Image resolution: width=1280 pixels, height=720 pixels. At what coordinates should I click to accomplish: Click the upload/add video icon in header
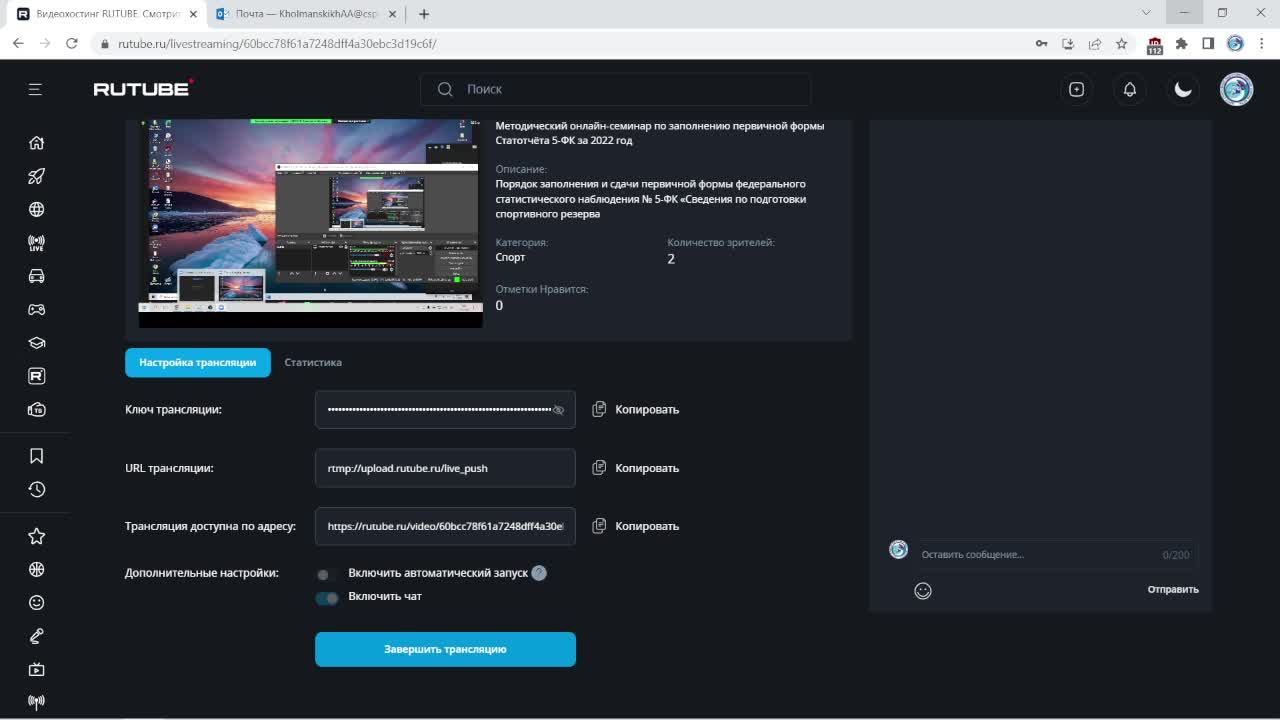1076,89
